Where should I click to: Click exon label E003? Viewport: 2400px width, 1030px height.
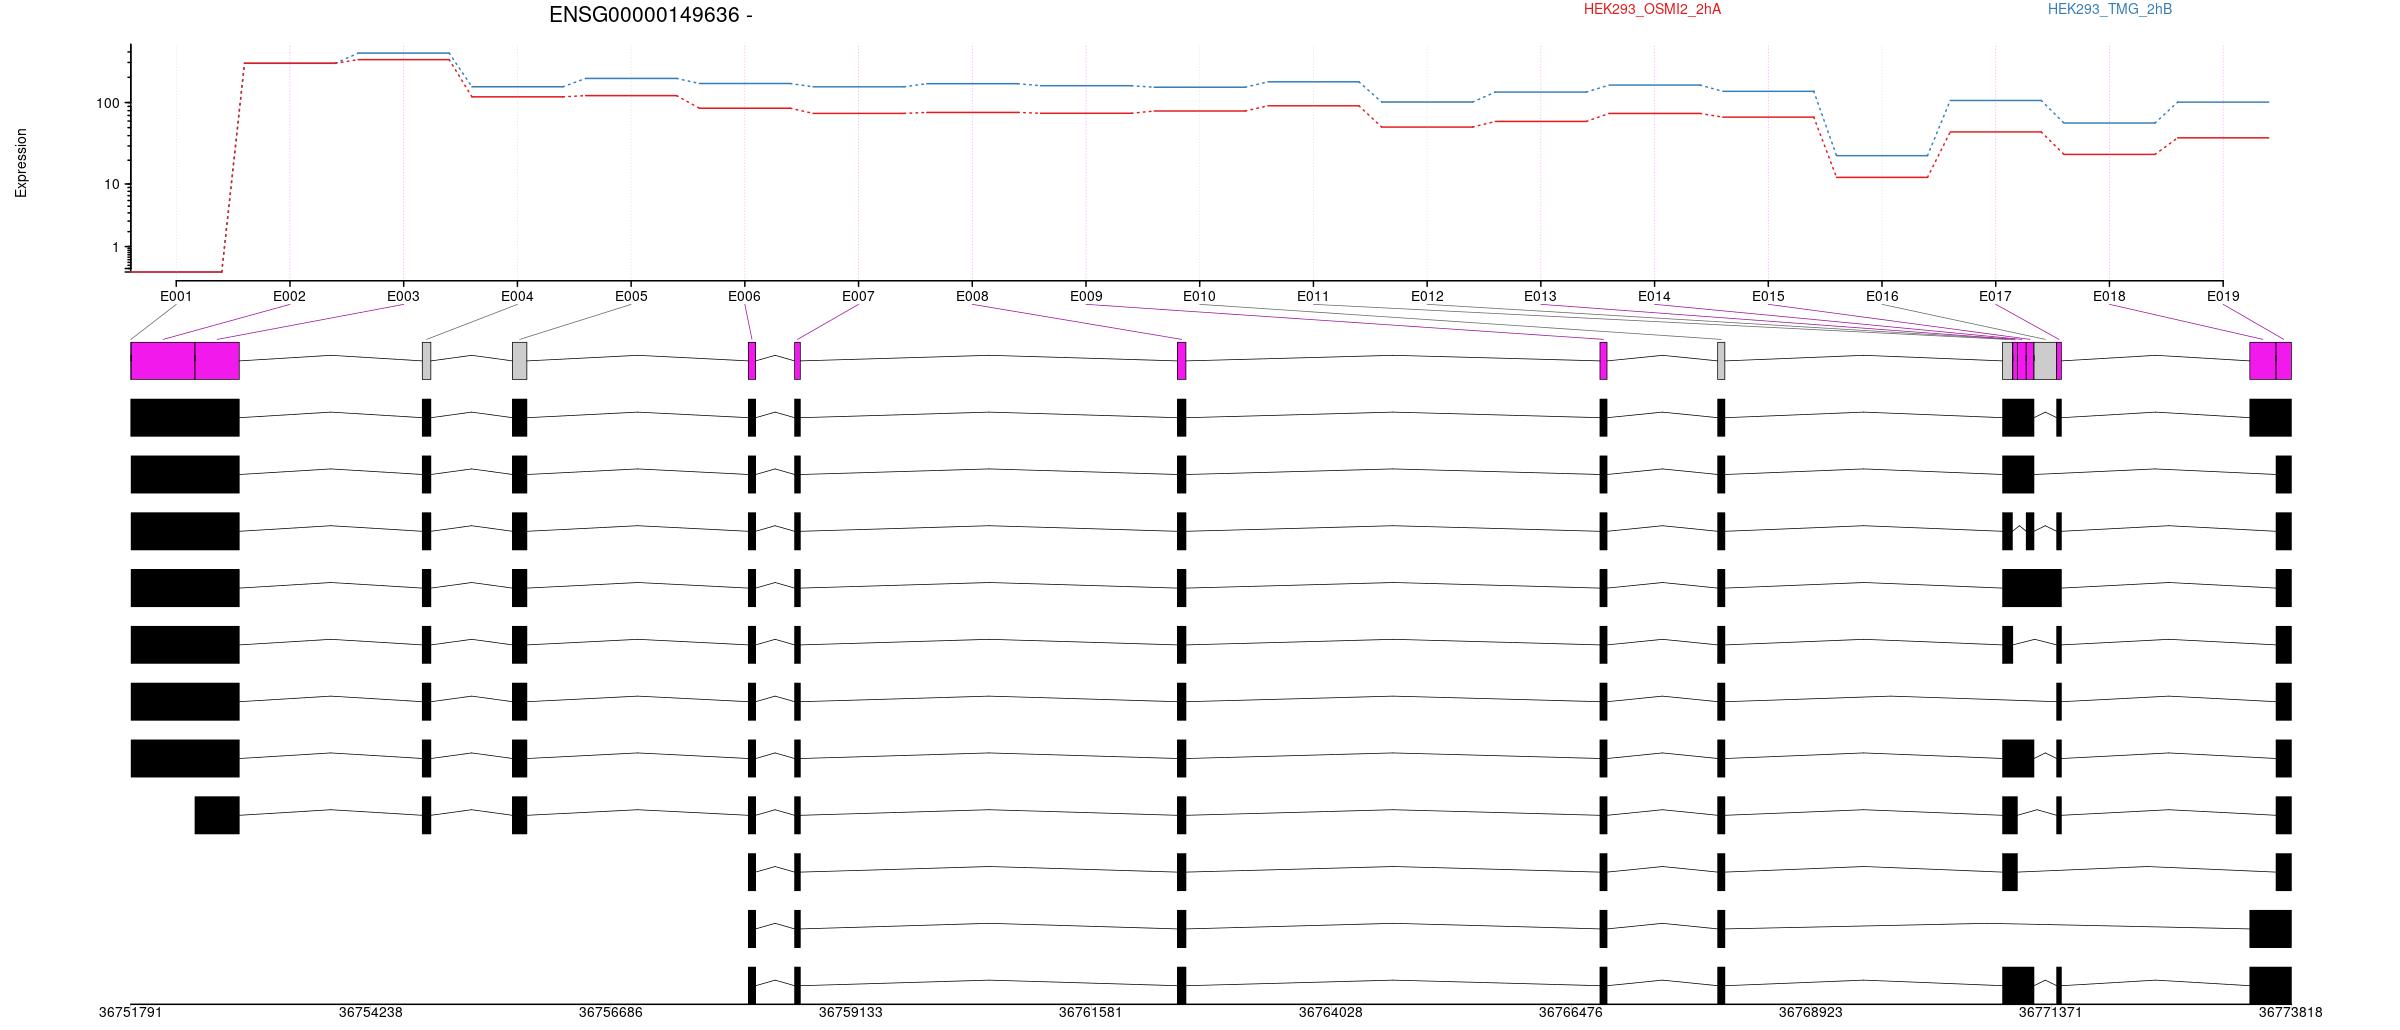coord(403,296)
